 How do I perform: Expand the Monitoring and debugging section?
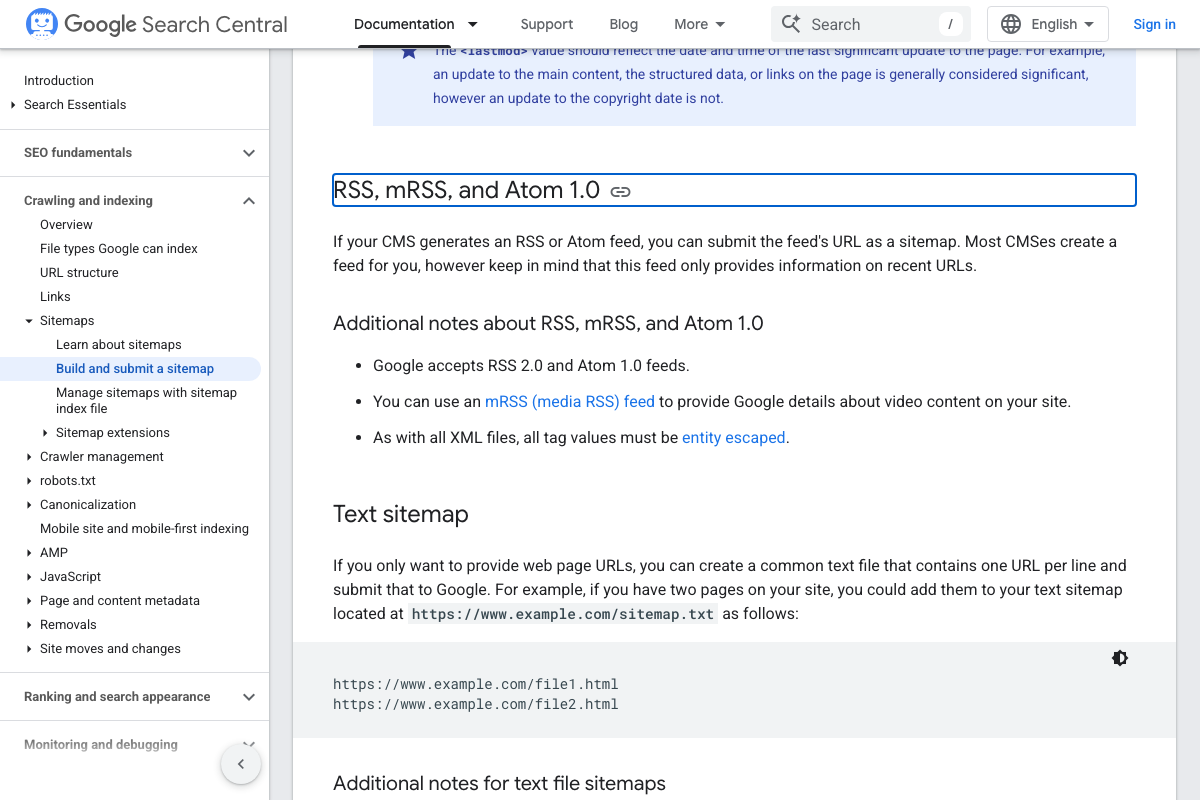point(249,744)
